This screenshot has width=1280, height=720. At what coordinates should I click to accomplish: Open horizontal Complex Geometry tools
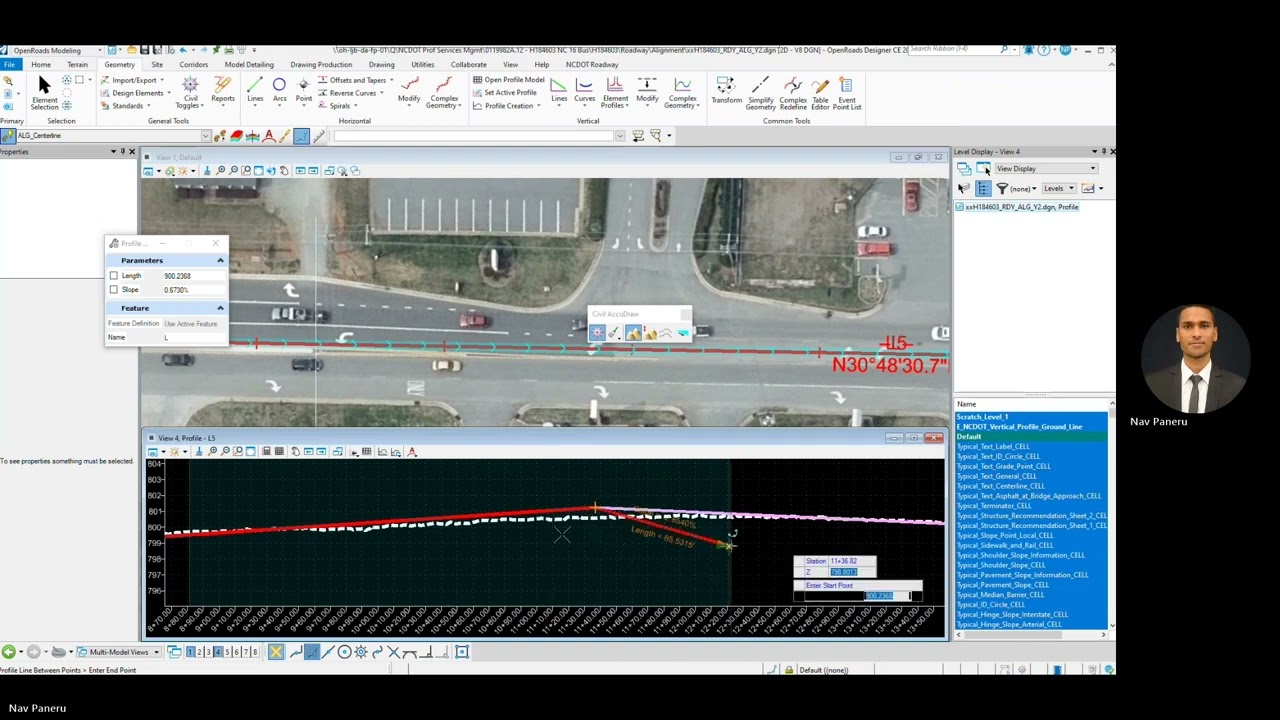[443, 92]
